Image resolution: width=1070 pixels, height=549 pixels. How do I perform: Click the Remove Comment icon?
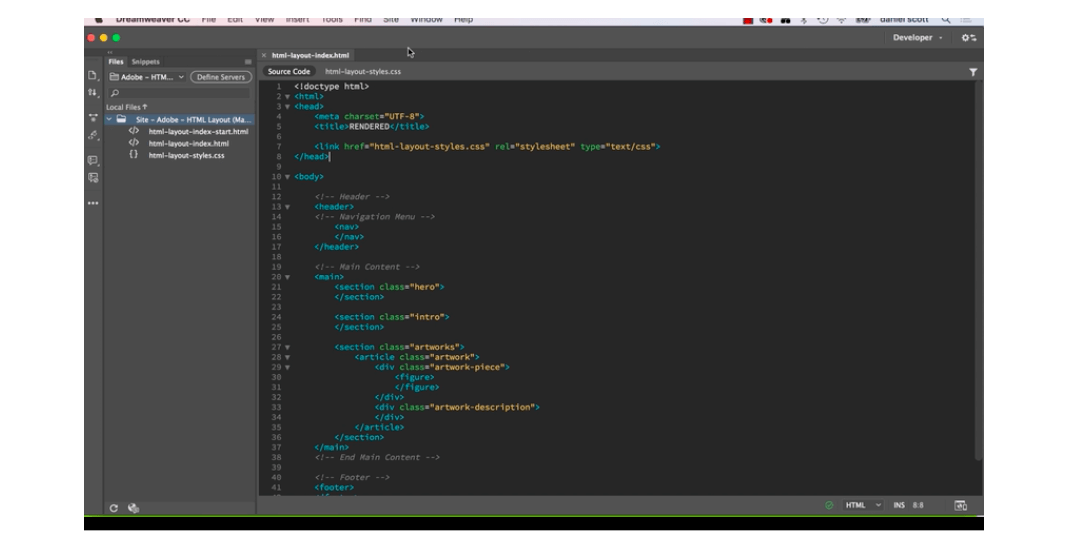point(93,177)
